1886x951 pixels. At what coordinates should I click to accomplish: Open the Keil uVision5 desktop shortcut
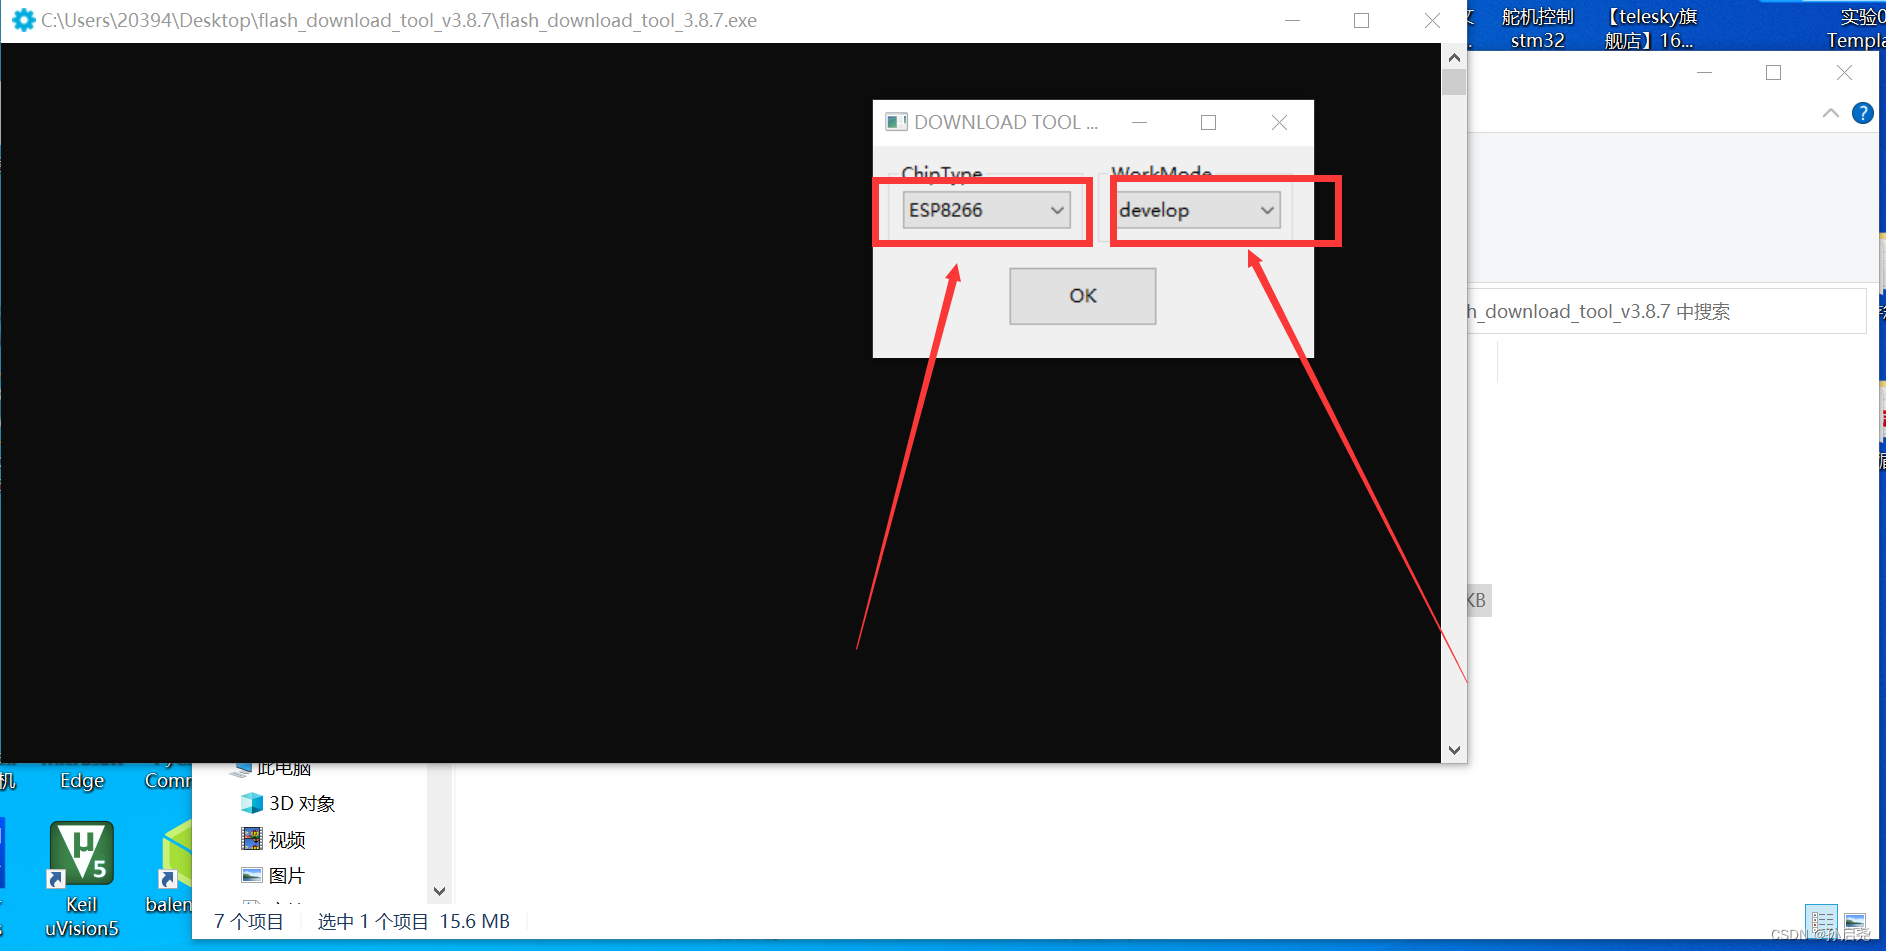[81, 879]
